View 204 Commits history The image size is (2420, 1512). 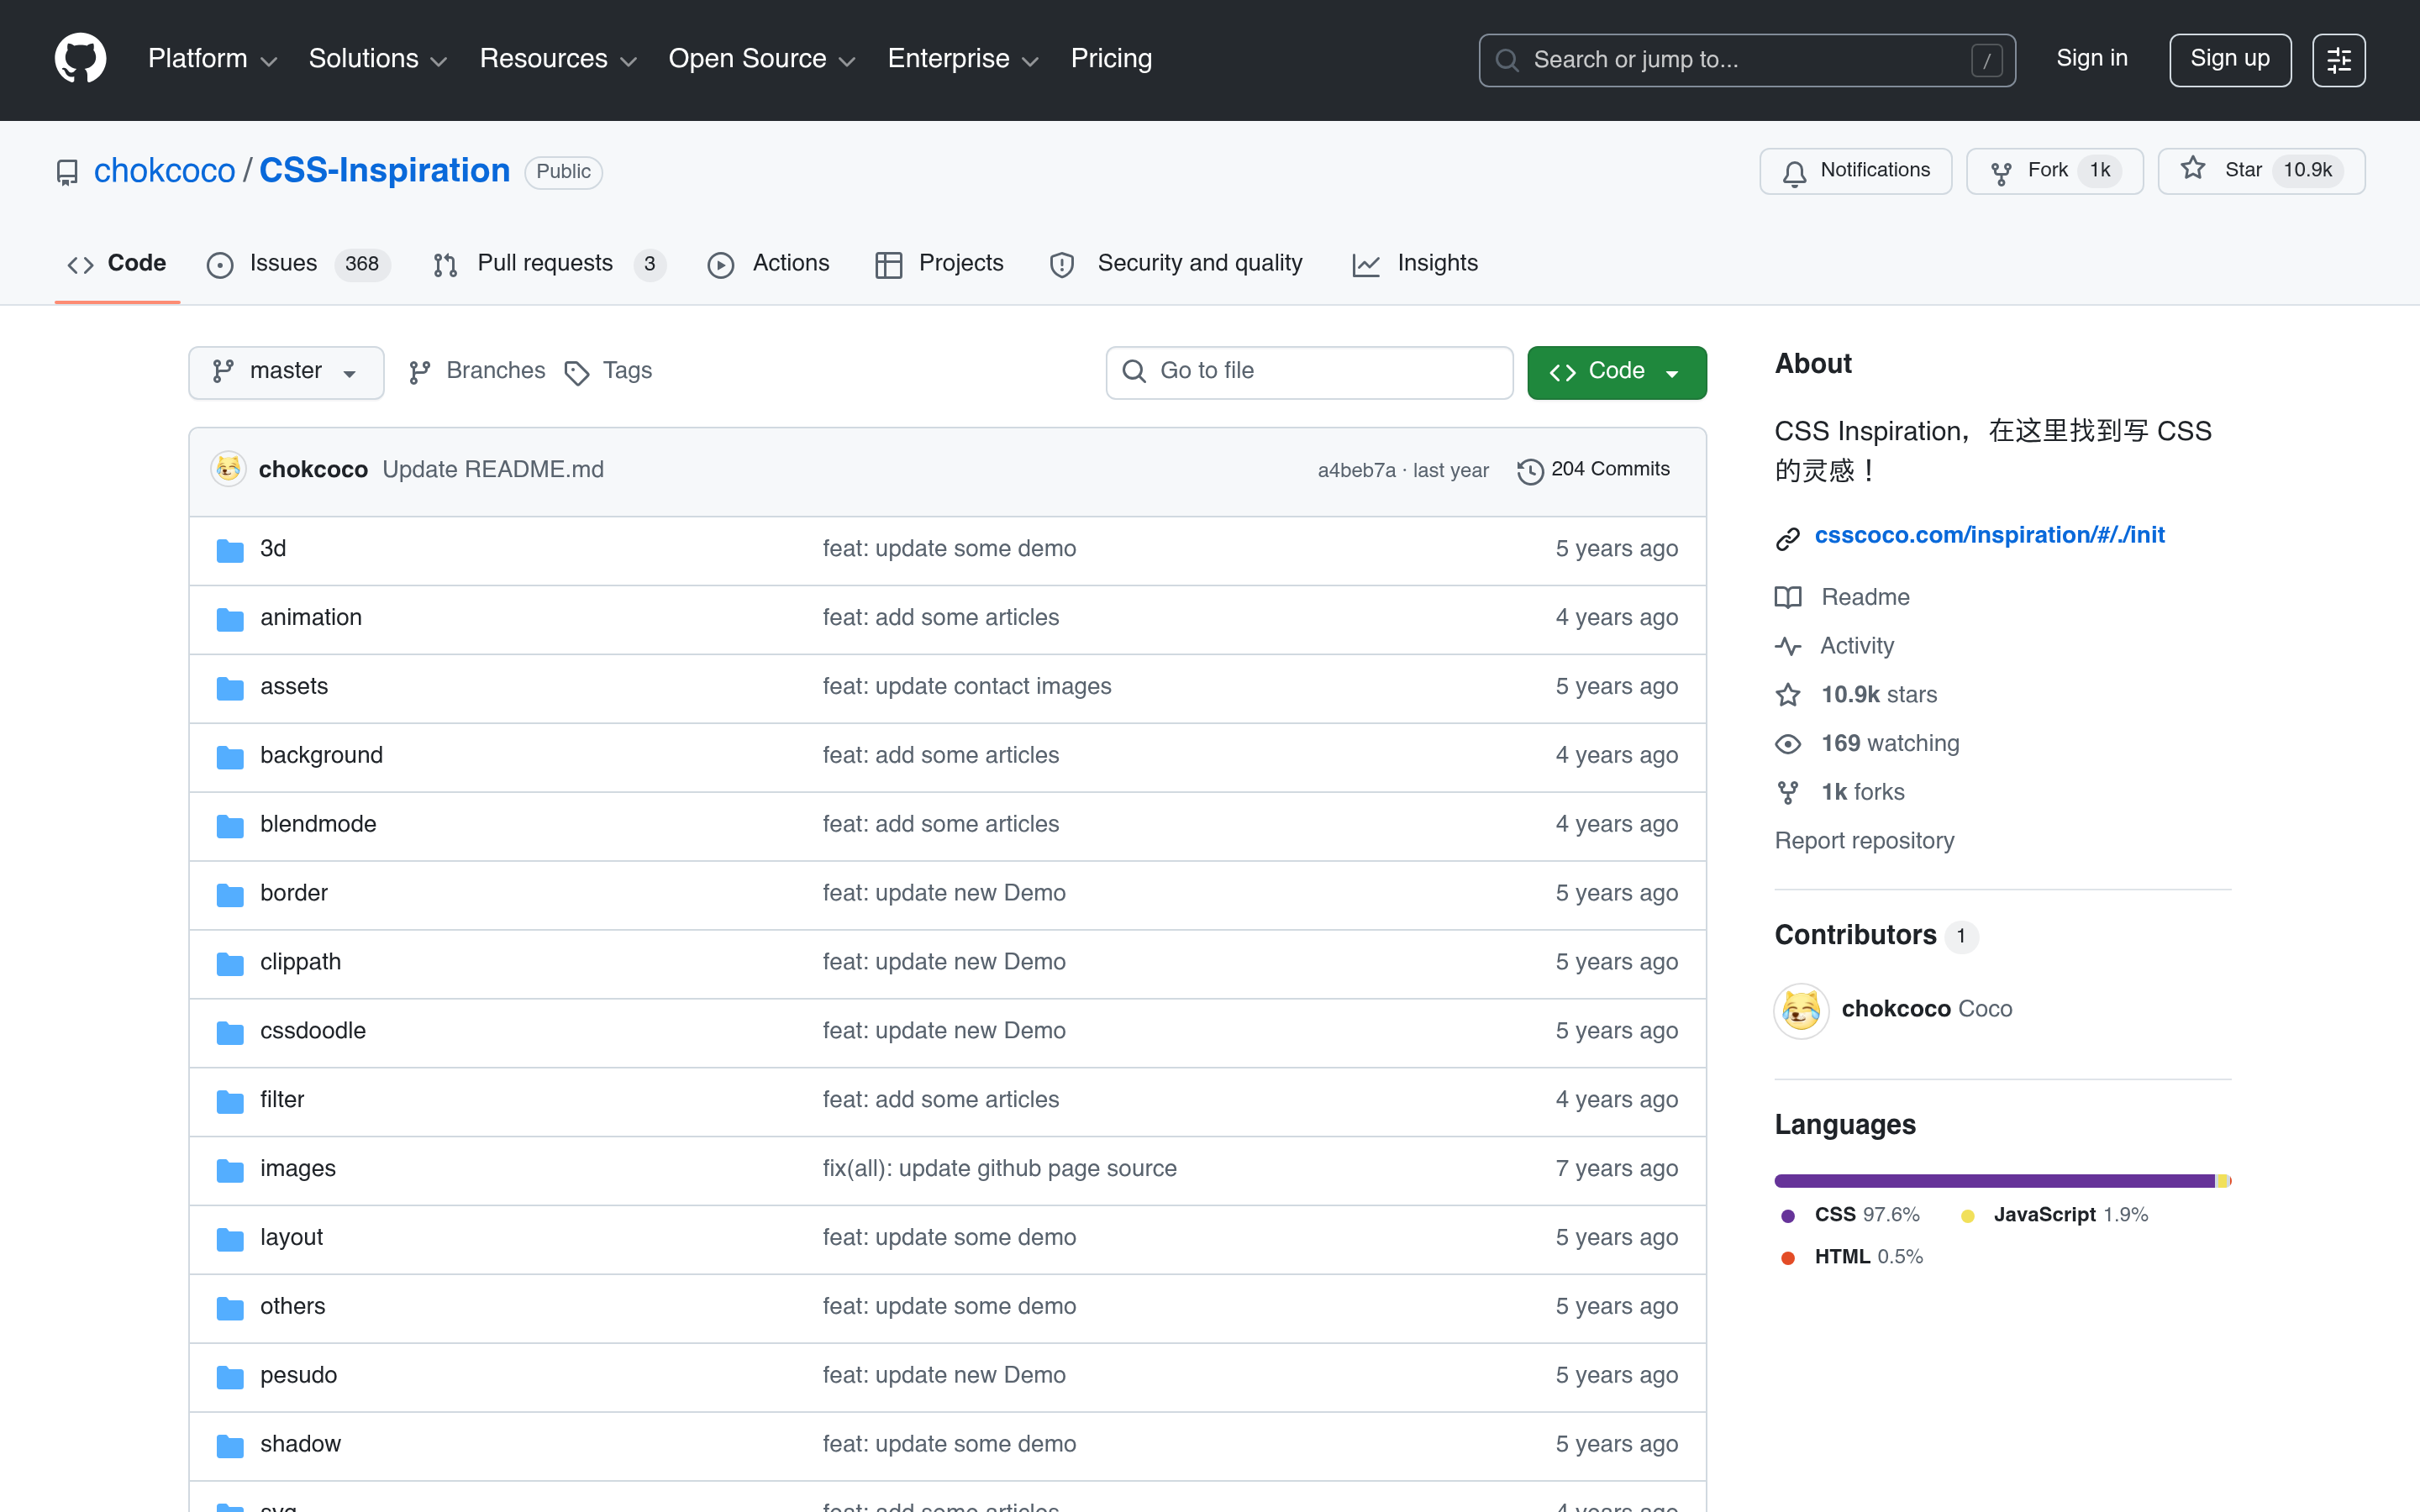click(x=1594, y=470)
